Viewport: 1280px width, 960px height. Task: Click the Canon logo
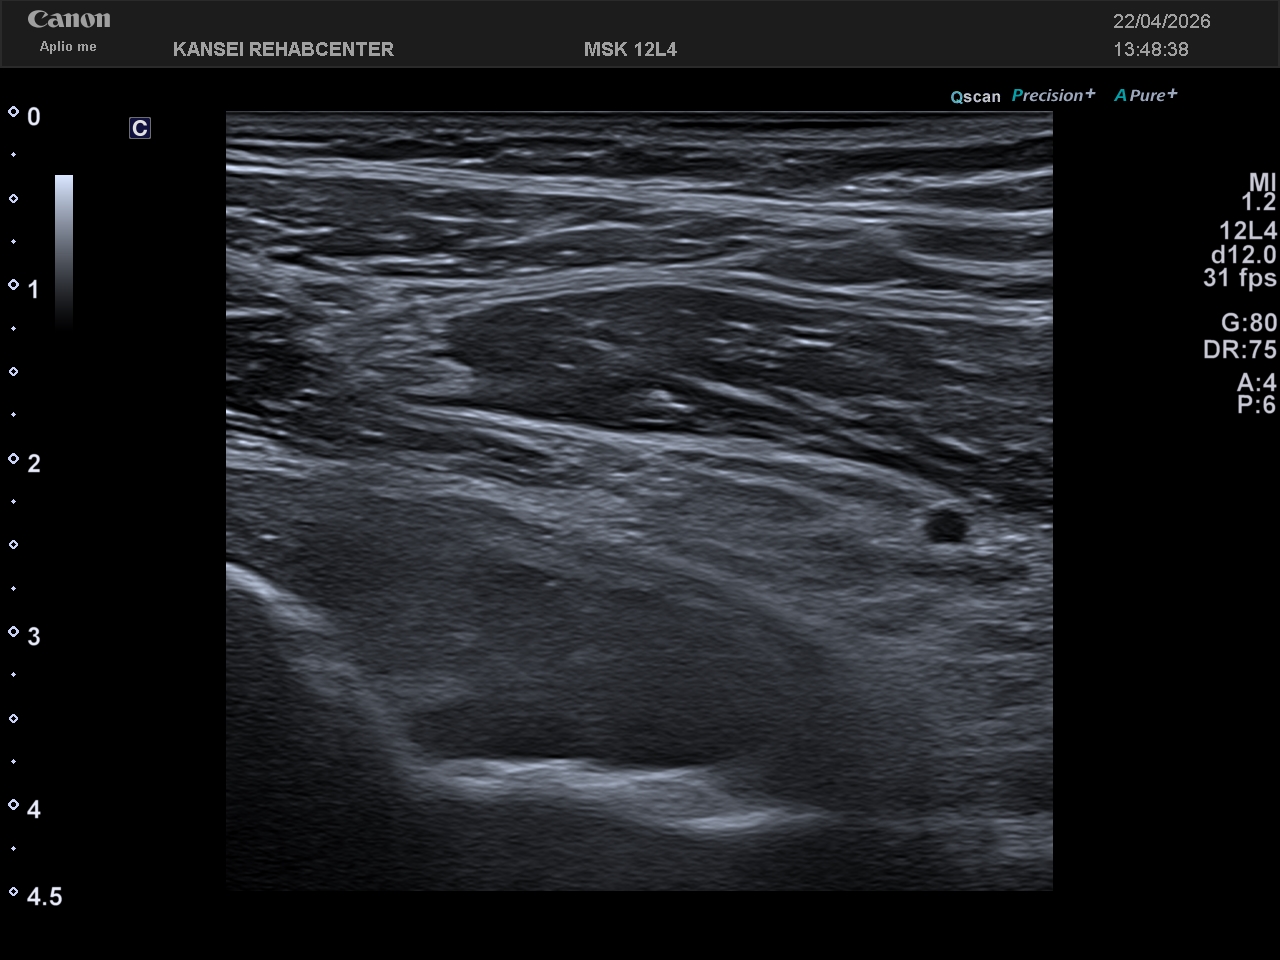click(69, 20)
